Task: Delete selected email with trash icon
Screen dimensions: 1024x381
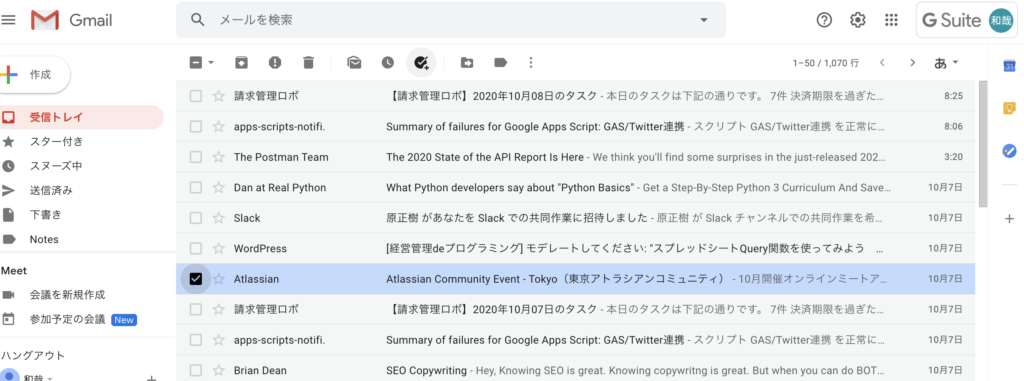Action: (308, 63)
